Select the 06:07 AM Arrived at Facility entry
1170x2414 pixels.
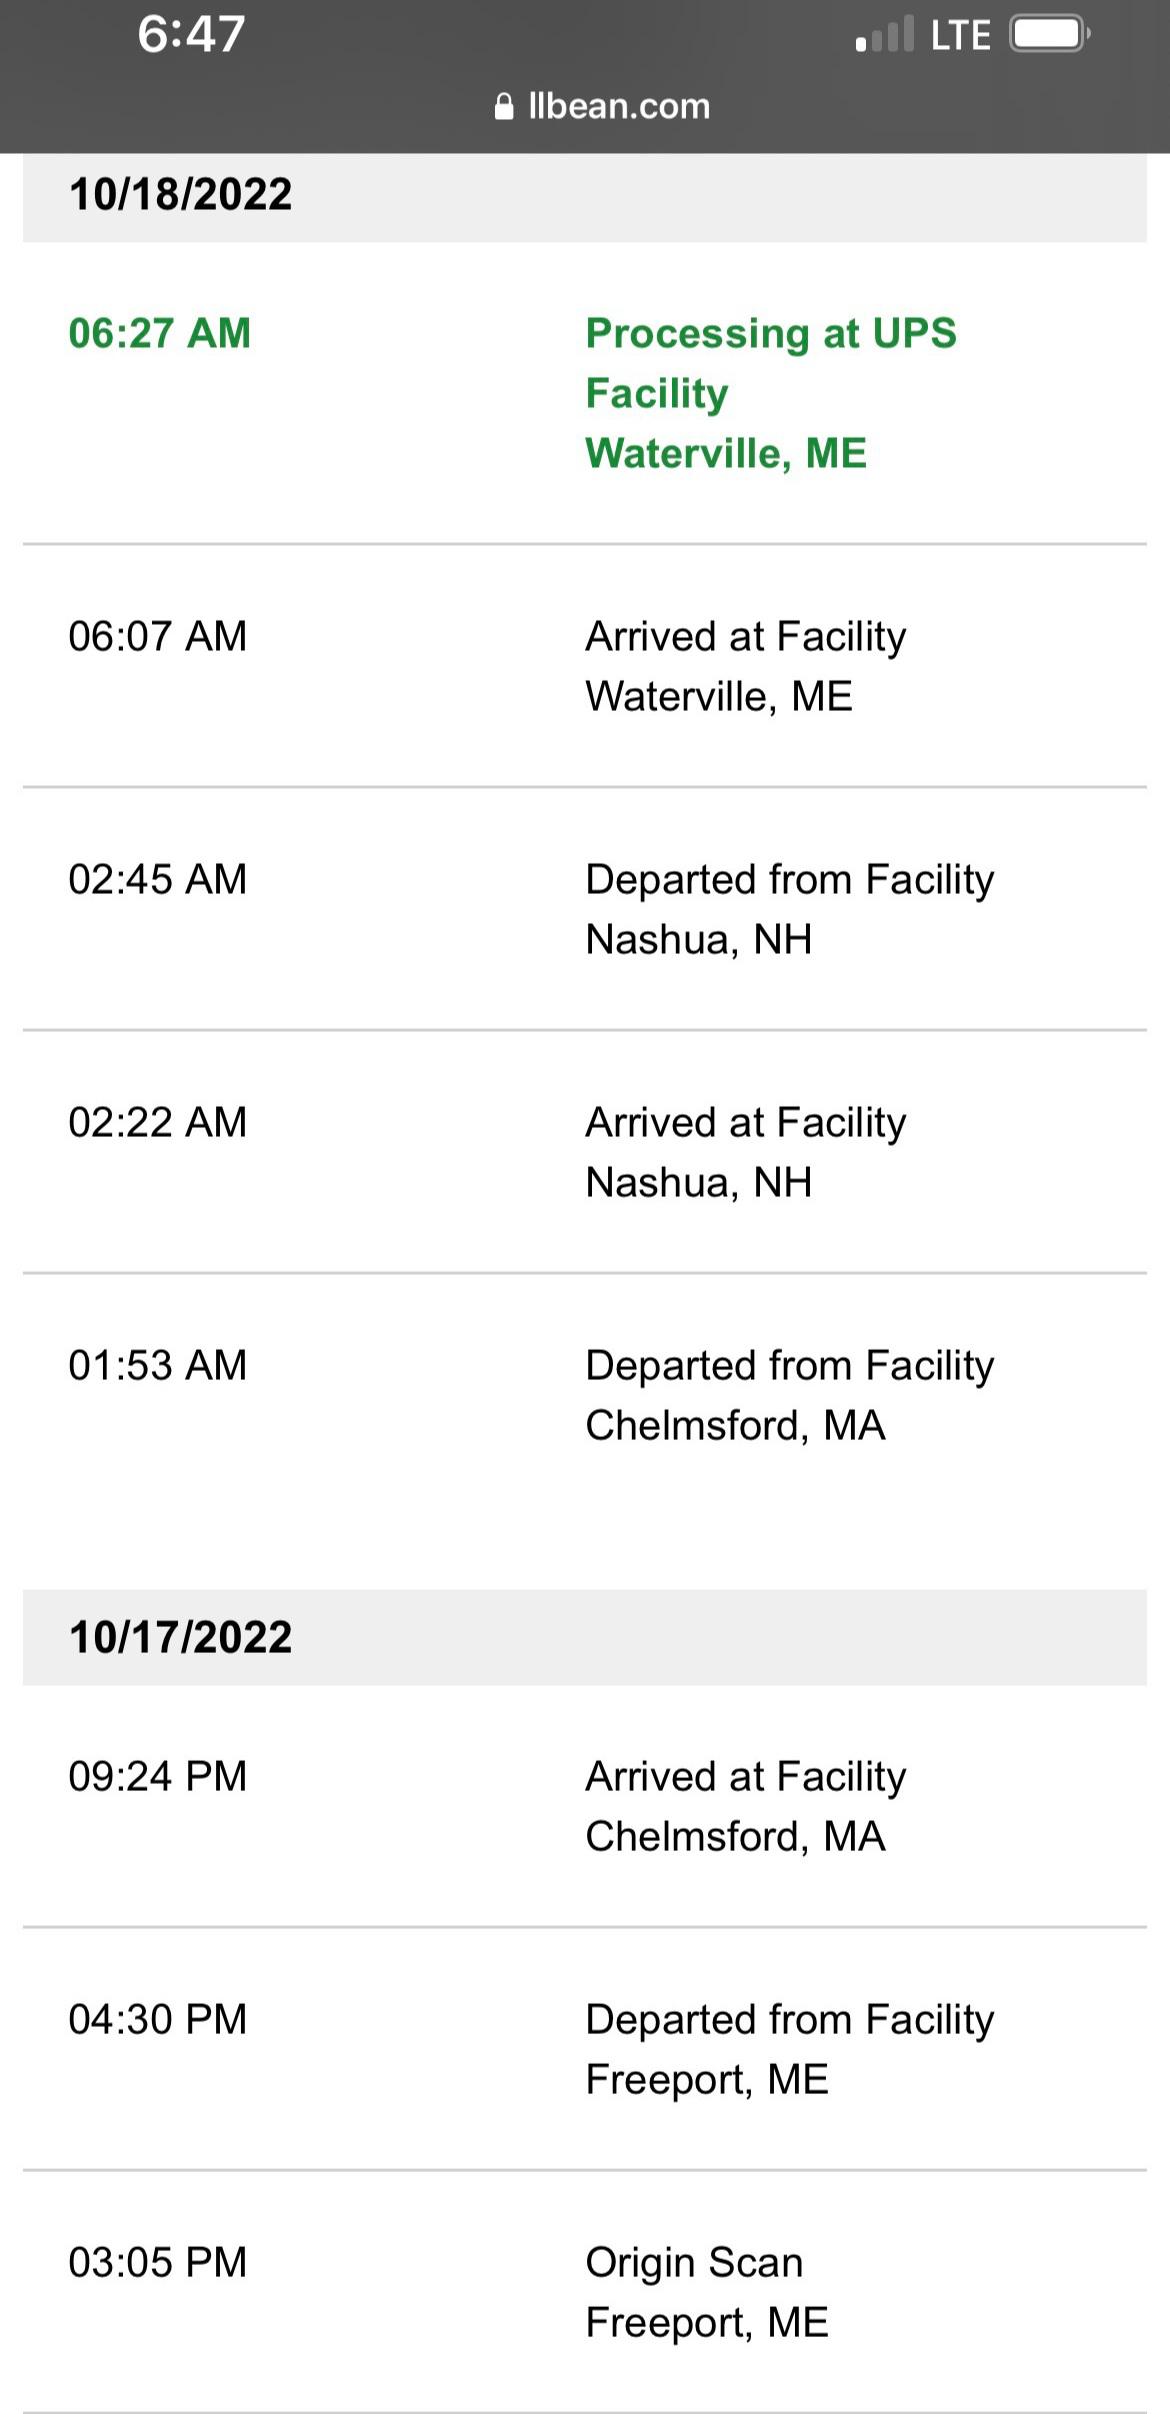click(745, 666)
